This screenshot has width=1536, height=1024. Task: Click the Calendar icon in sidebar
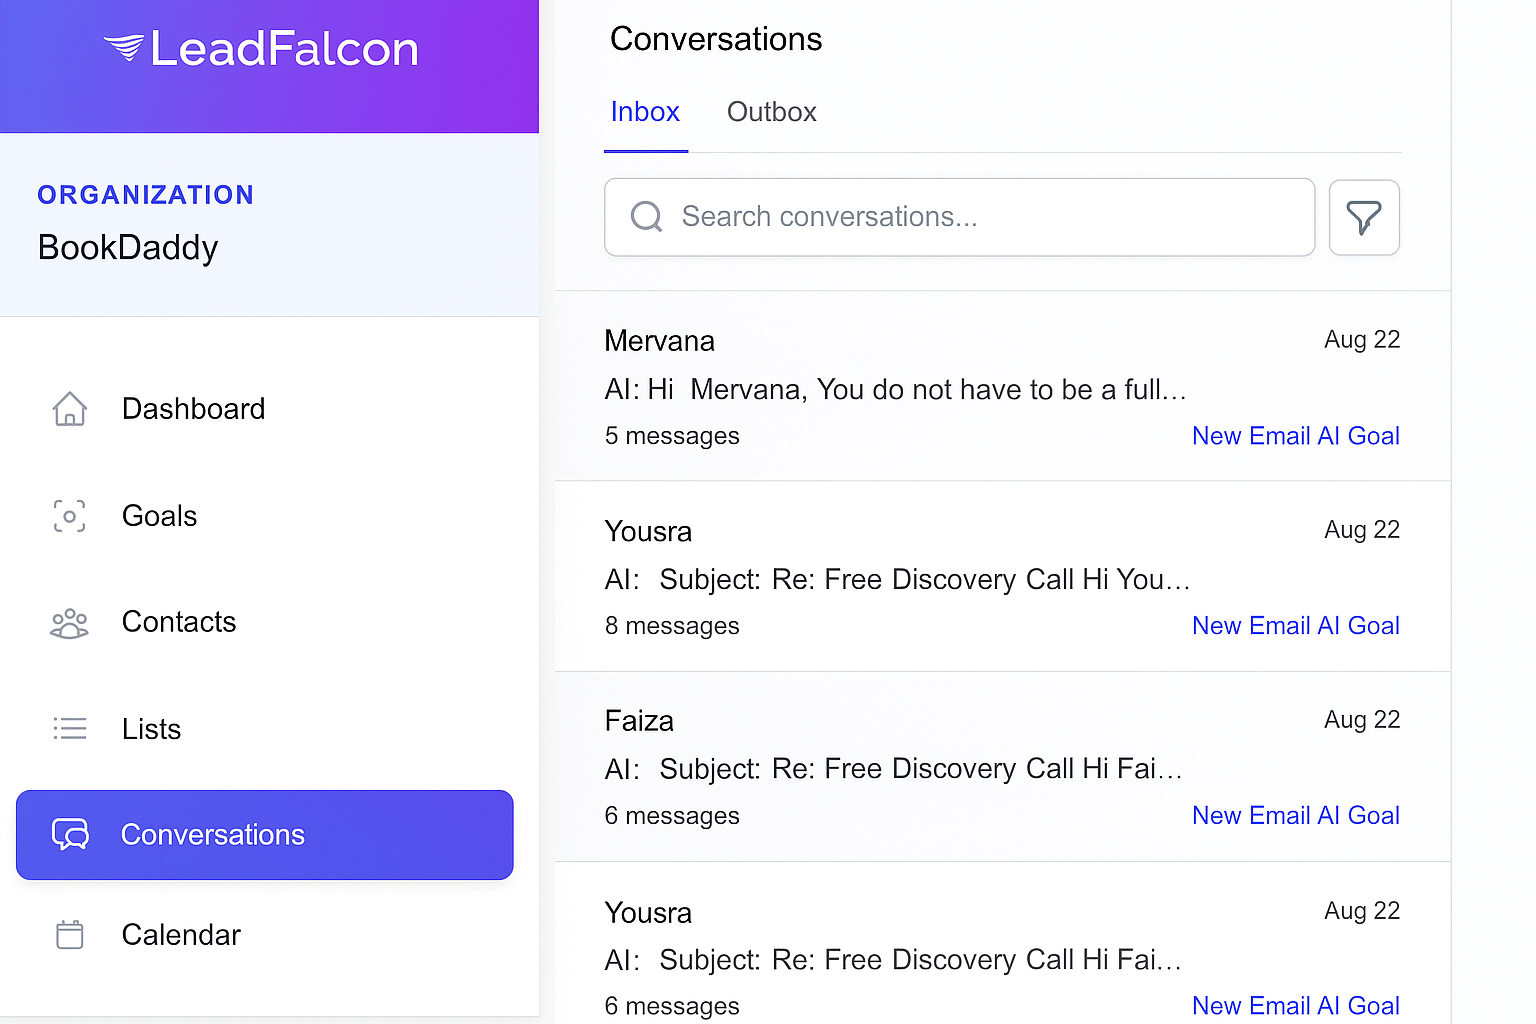[69, 935]
